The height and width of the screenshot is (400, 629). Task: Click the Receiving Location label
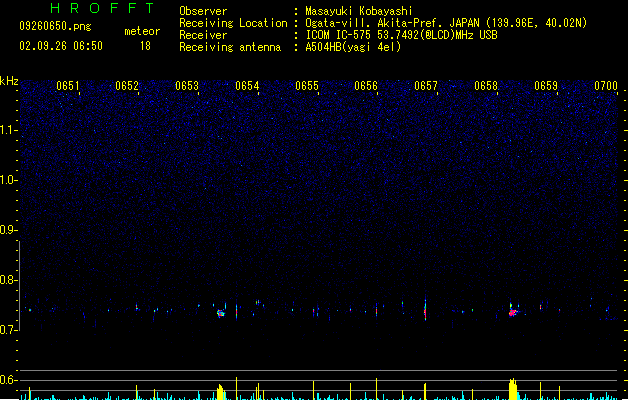click(x=233, y=23)
